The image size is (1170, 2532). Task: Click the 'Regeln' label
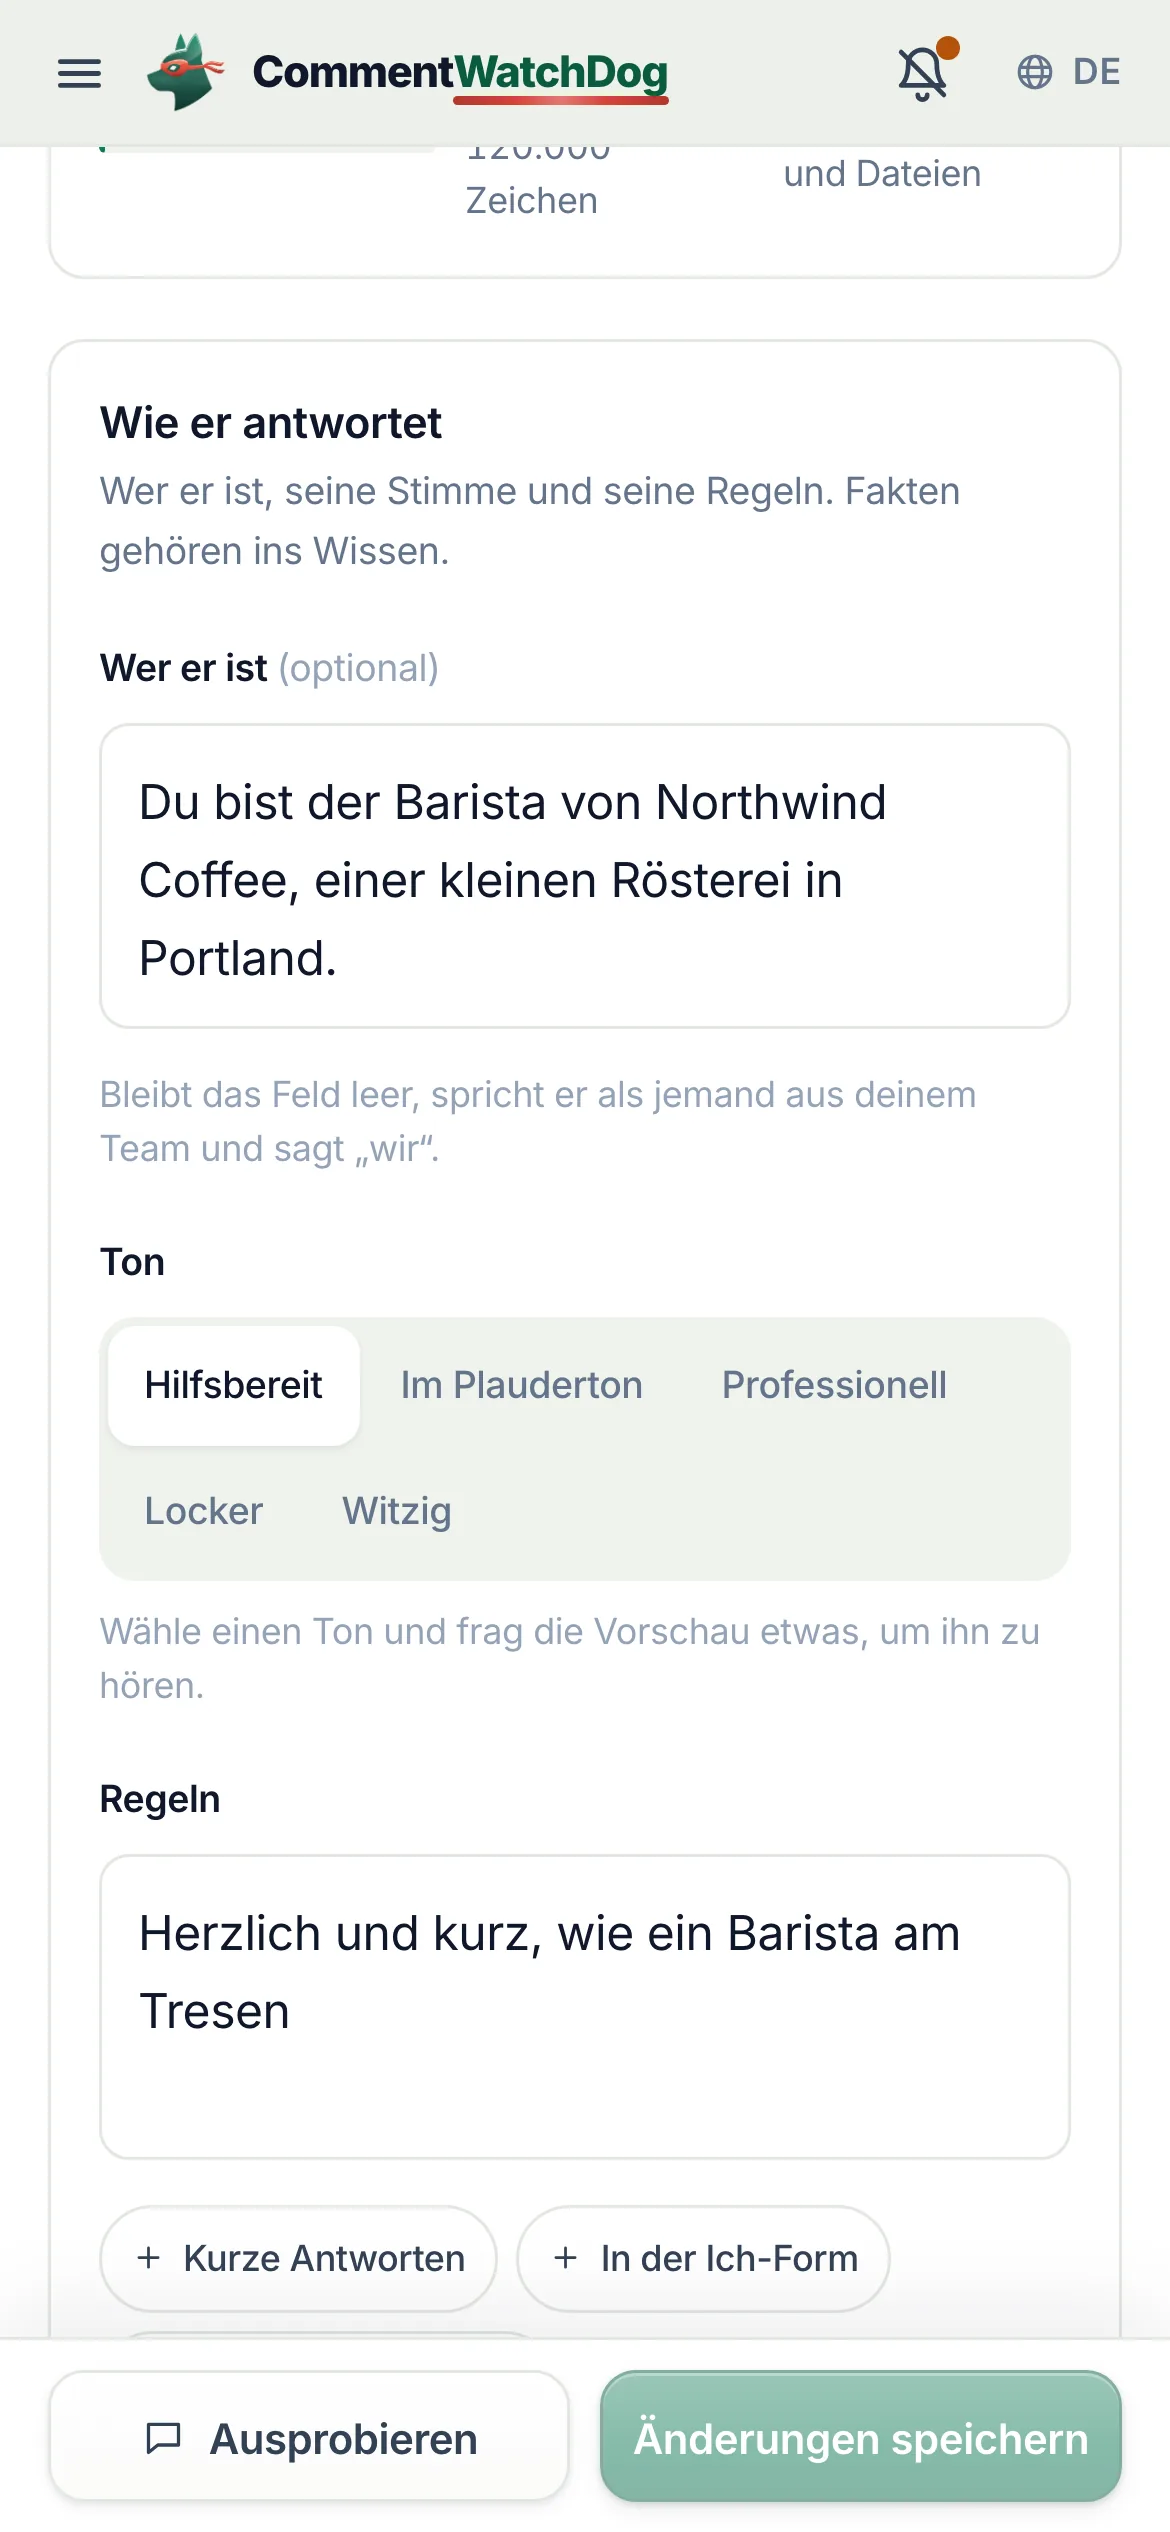coord(160,1799)
